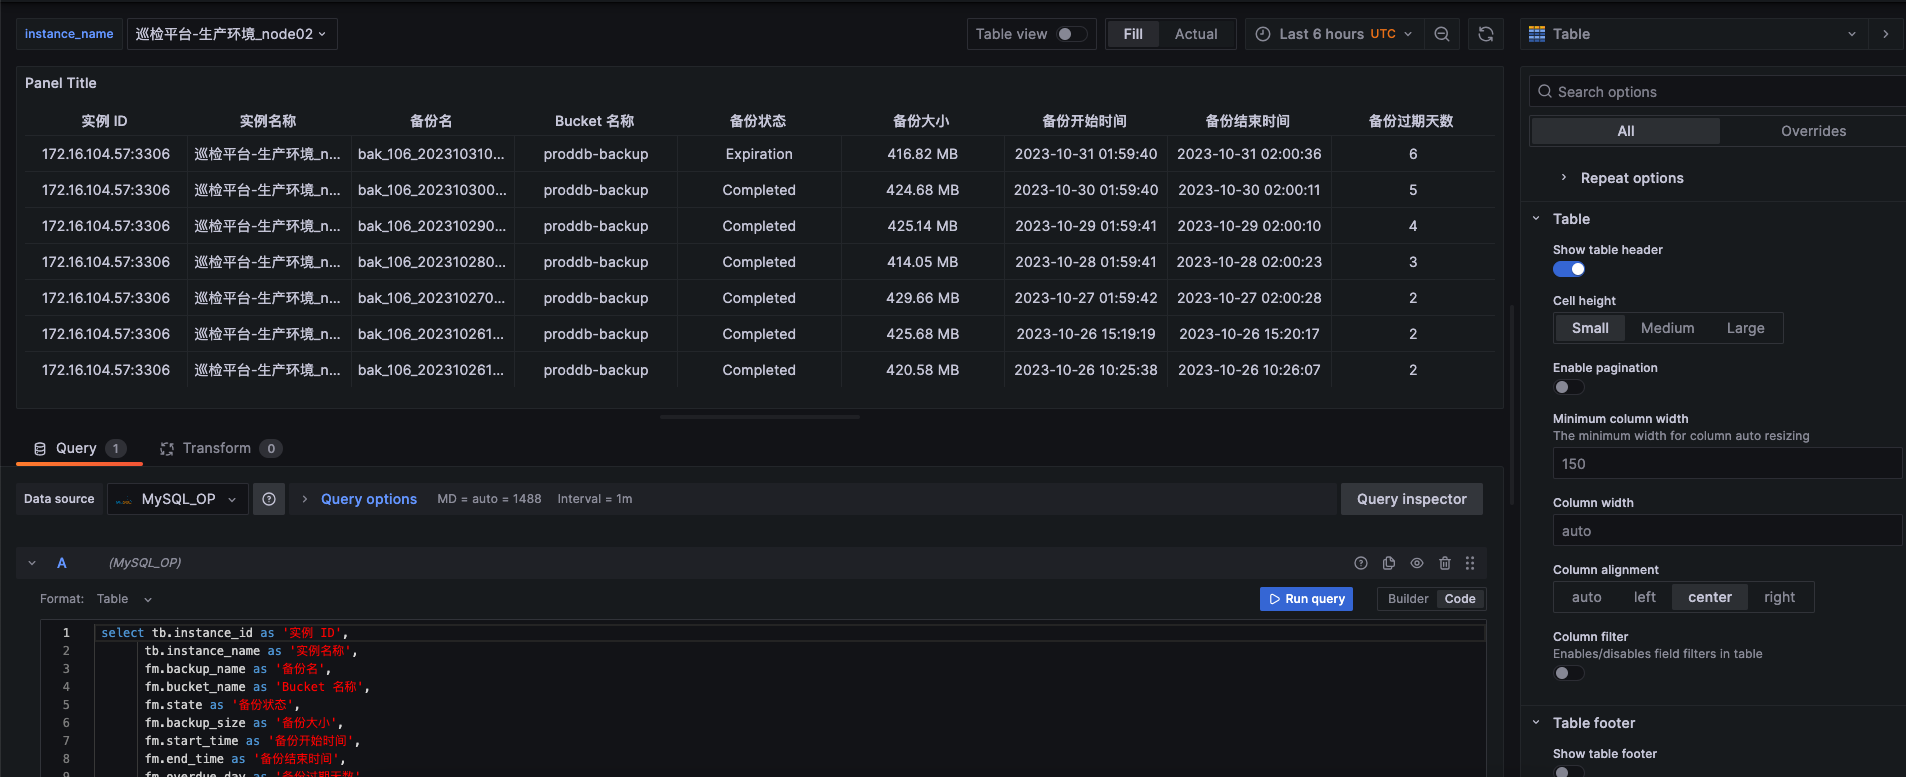This screenshot has height=777, width=1906.
Task: Open the MySQL_OP data source dropdown
Action: pyautogui.click(x=178, y=499)
